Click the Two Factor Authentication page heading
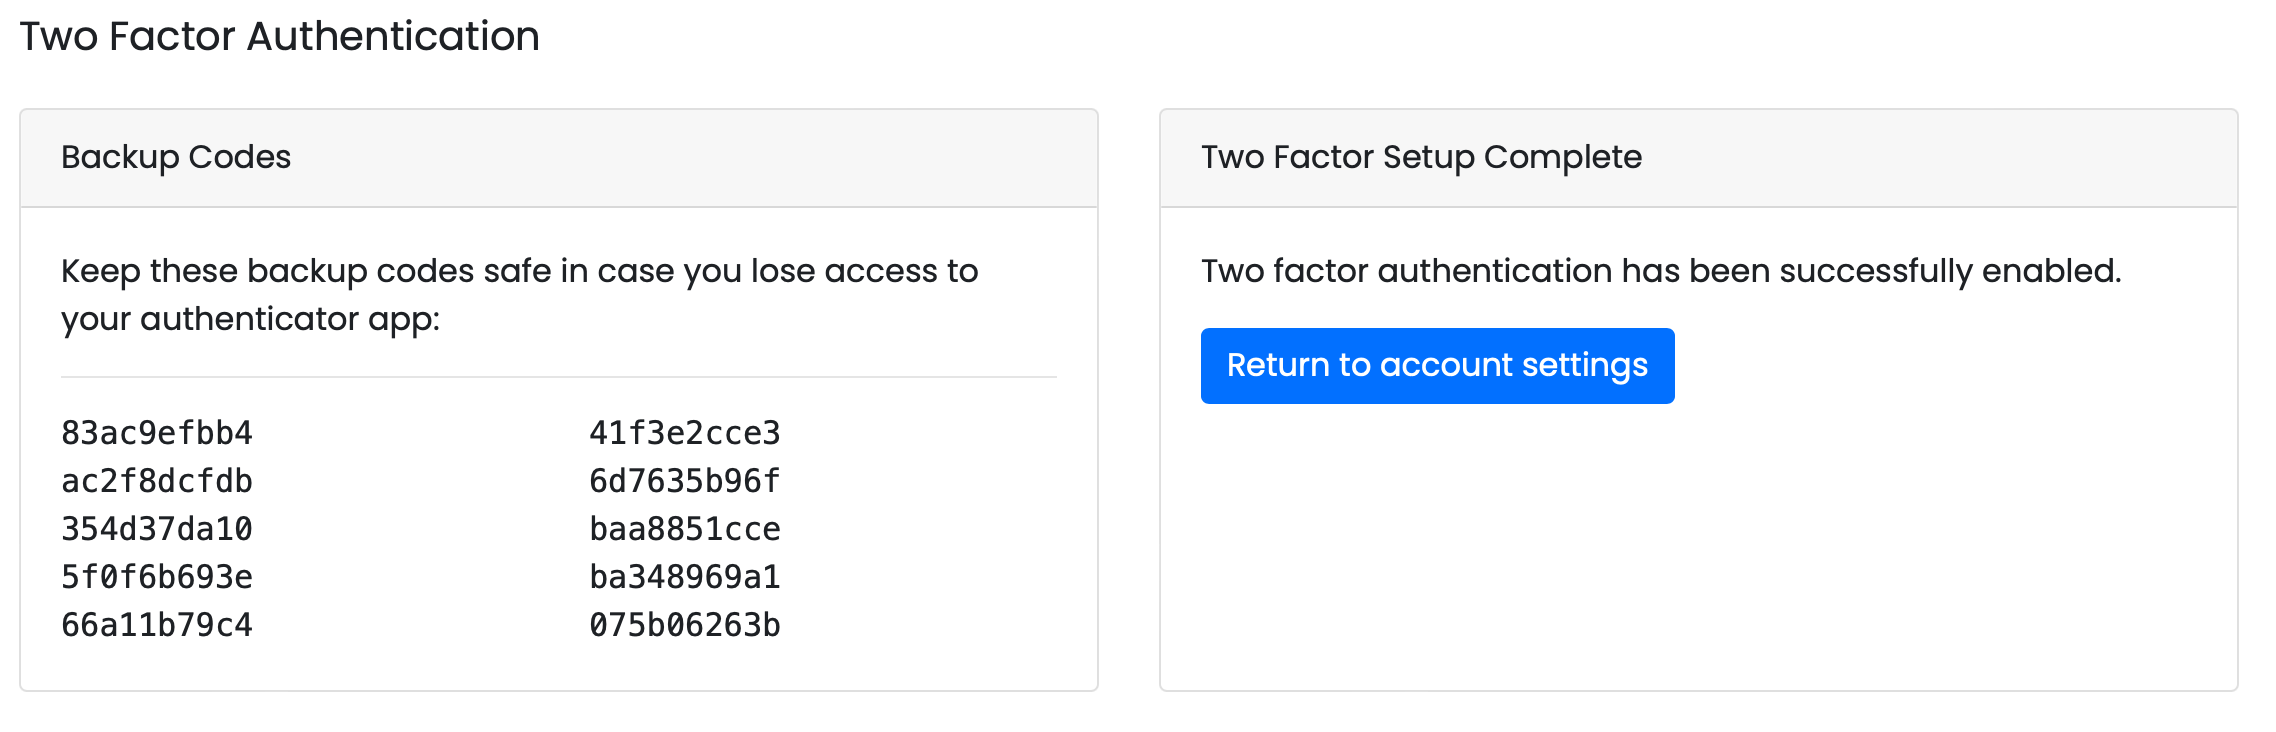Viewport: 2276px width, 732px height. pos(279,37)
